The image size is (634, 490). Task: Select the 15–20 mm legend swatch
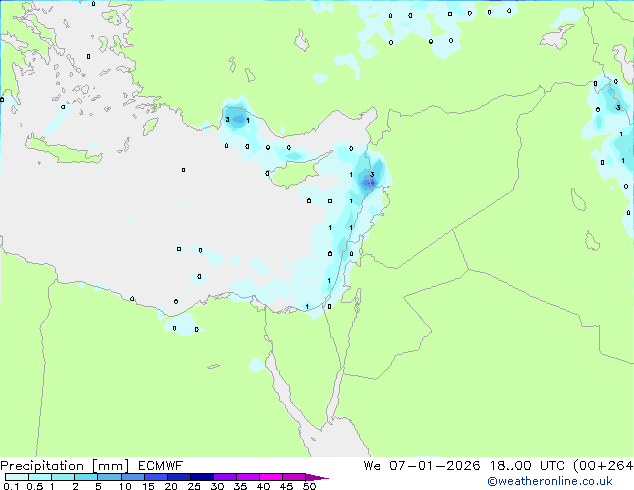pyautogui.click(x=155, y=477)
